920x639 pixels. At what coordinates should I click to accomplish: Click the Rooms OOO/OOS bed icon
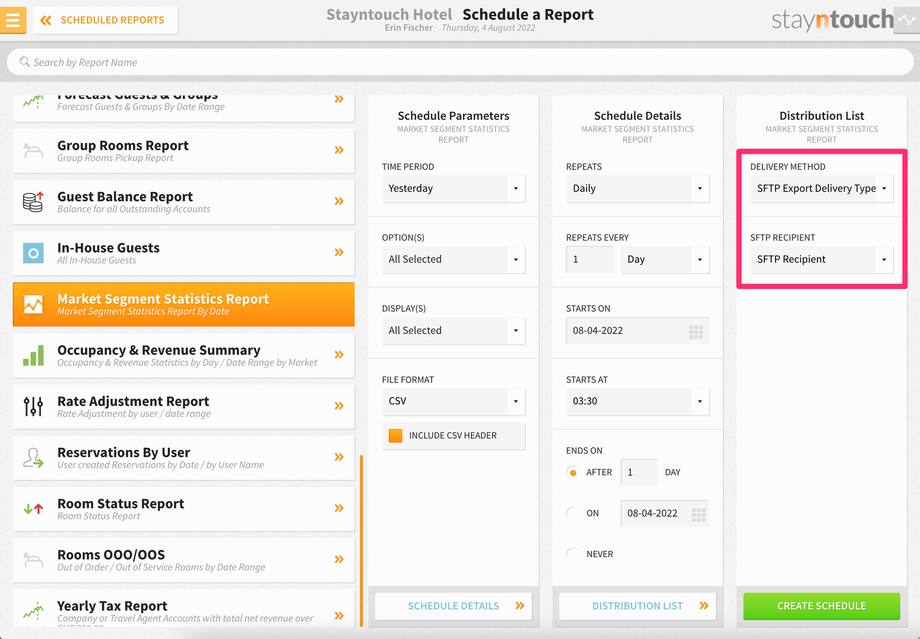pyautogui.click(x=33, y=560)
